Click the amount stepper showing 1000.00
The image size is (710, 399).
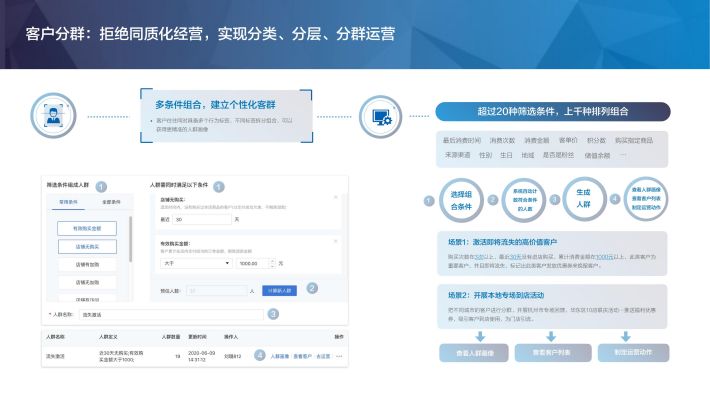coord(255,263)
